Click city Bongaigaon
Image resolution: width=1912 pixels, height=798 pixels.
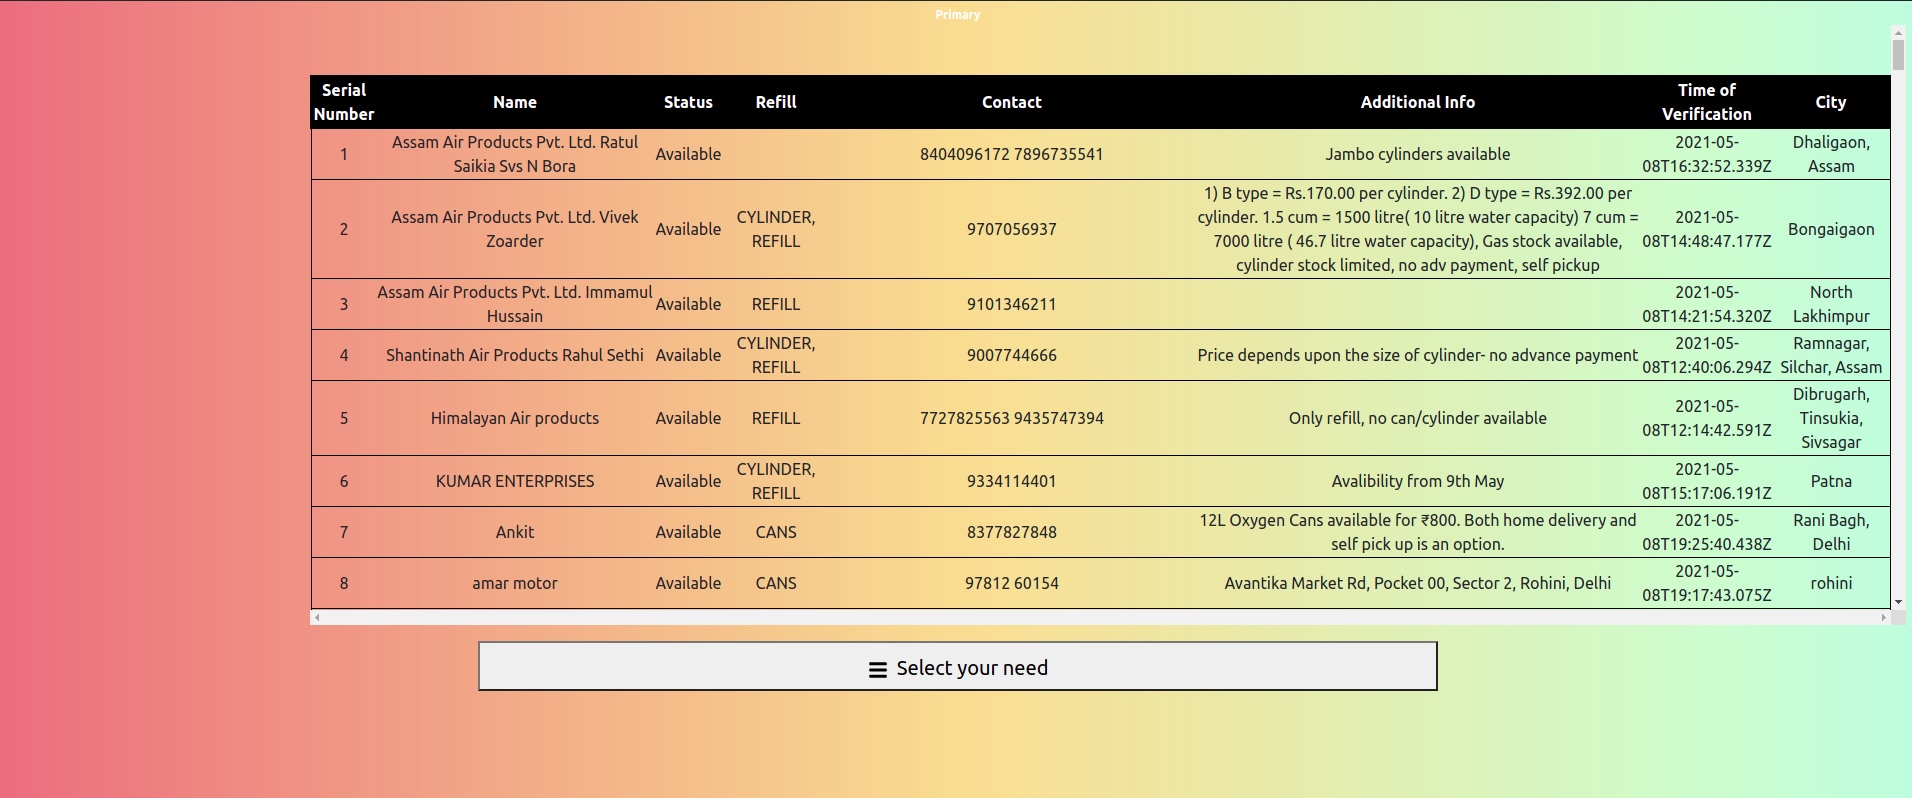coord(1830,229)
